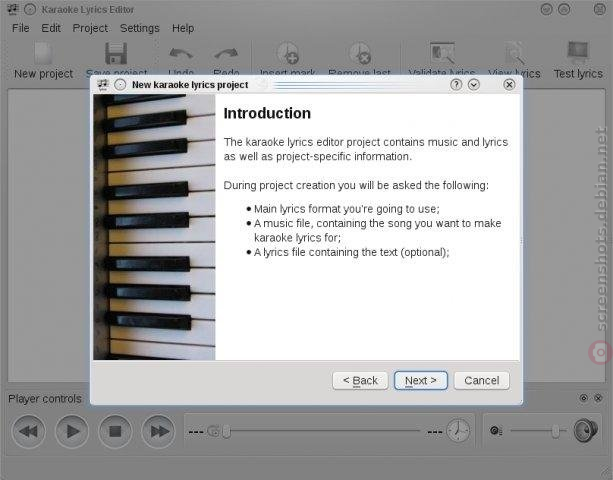
Task: Click the Validate lyrics icon
Action: [x=442, y=53]
